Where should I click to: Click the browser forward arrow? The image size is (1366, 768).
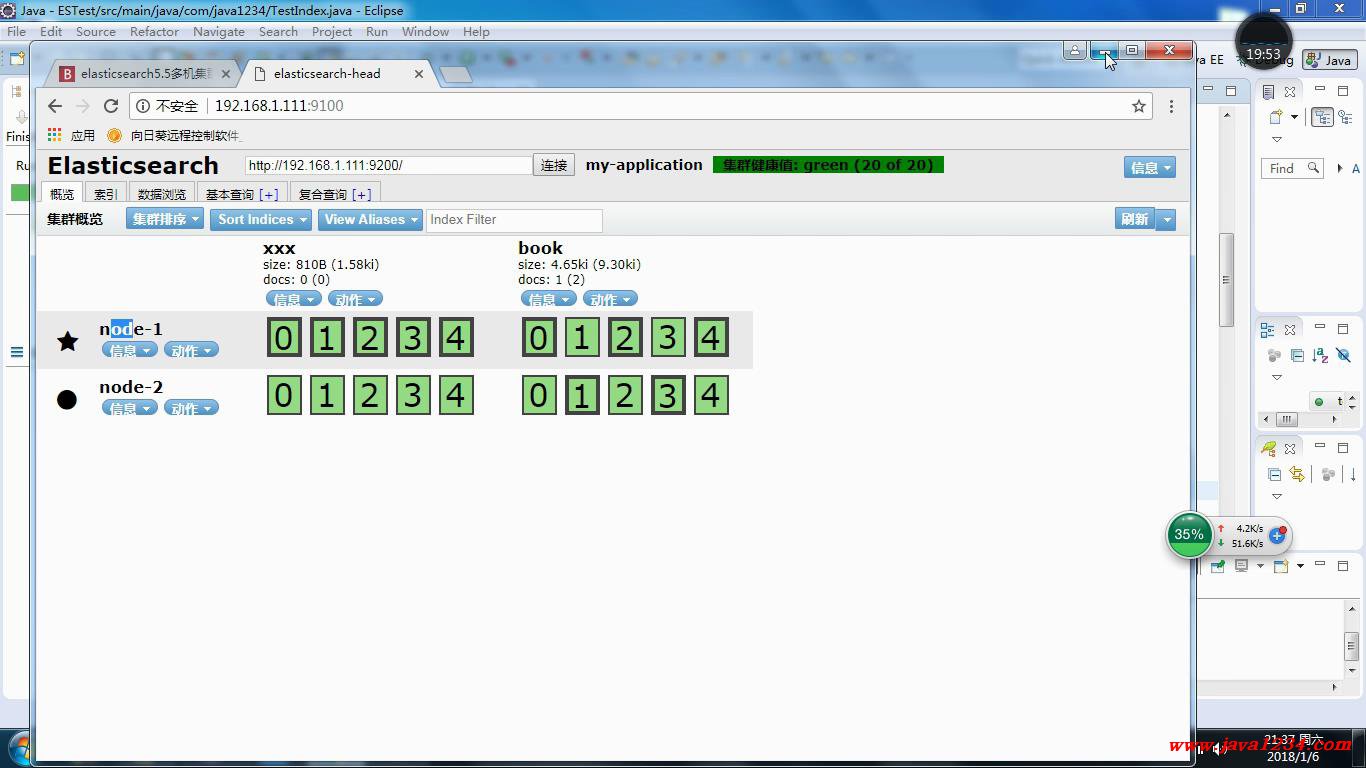[83, 106]
